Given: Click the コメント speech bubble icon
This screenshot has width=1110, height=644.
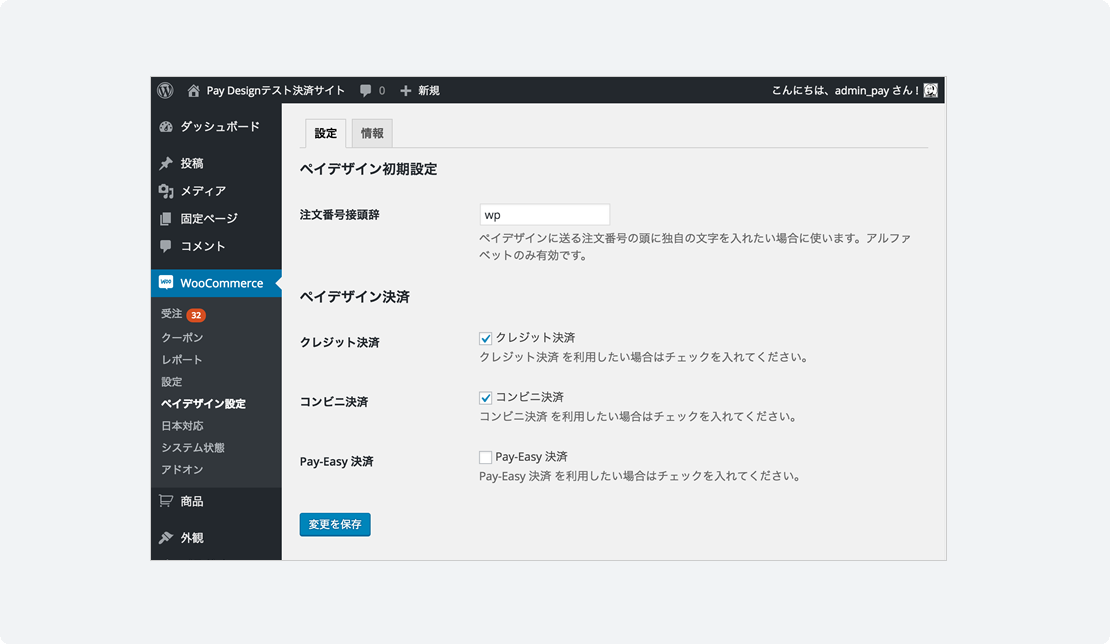Looking at the screenshot, I should pyautogui.click(x=166, y=246).
